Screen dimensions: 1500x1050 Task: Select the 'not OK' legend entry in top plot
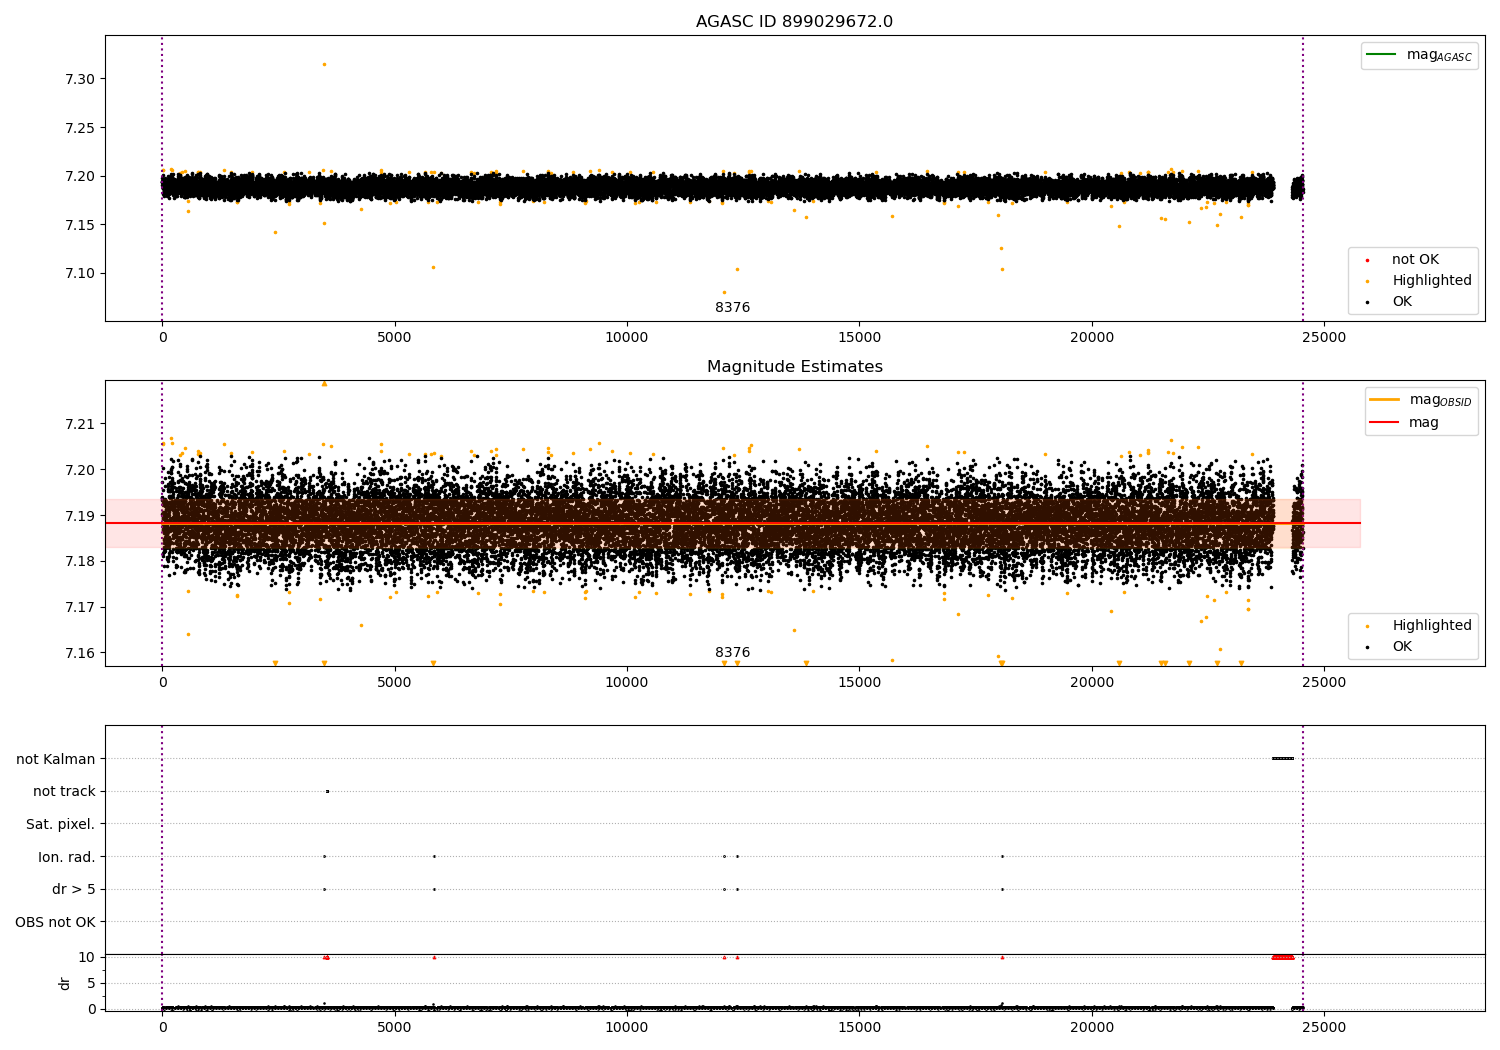pos(1415,260)
